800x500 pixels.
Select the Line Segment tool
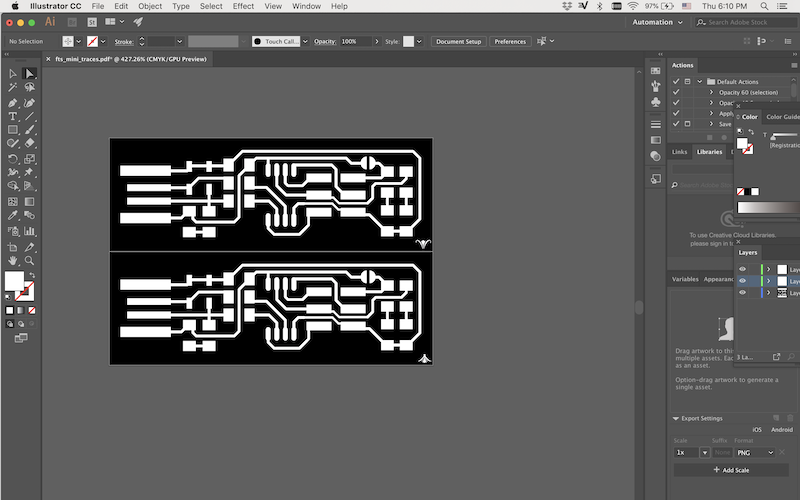(30, 116)
